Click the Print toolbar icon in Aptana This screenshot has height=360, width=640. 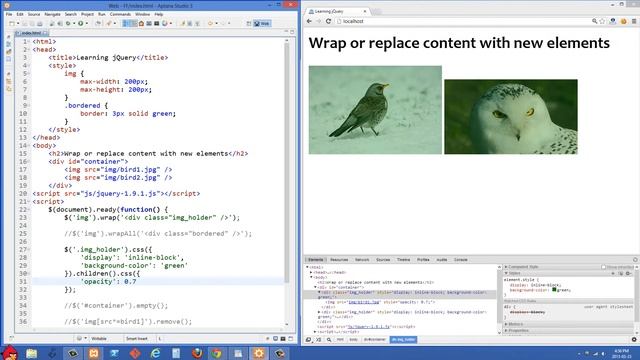click(x=40, y=24)
